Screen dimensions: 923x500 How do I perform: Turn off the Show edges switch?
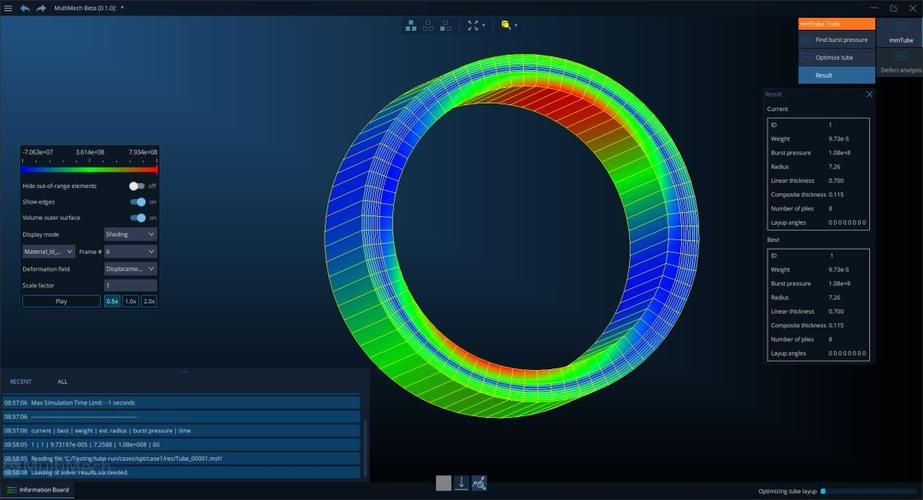click(x=138, y=202)
